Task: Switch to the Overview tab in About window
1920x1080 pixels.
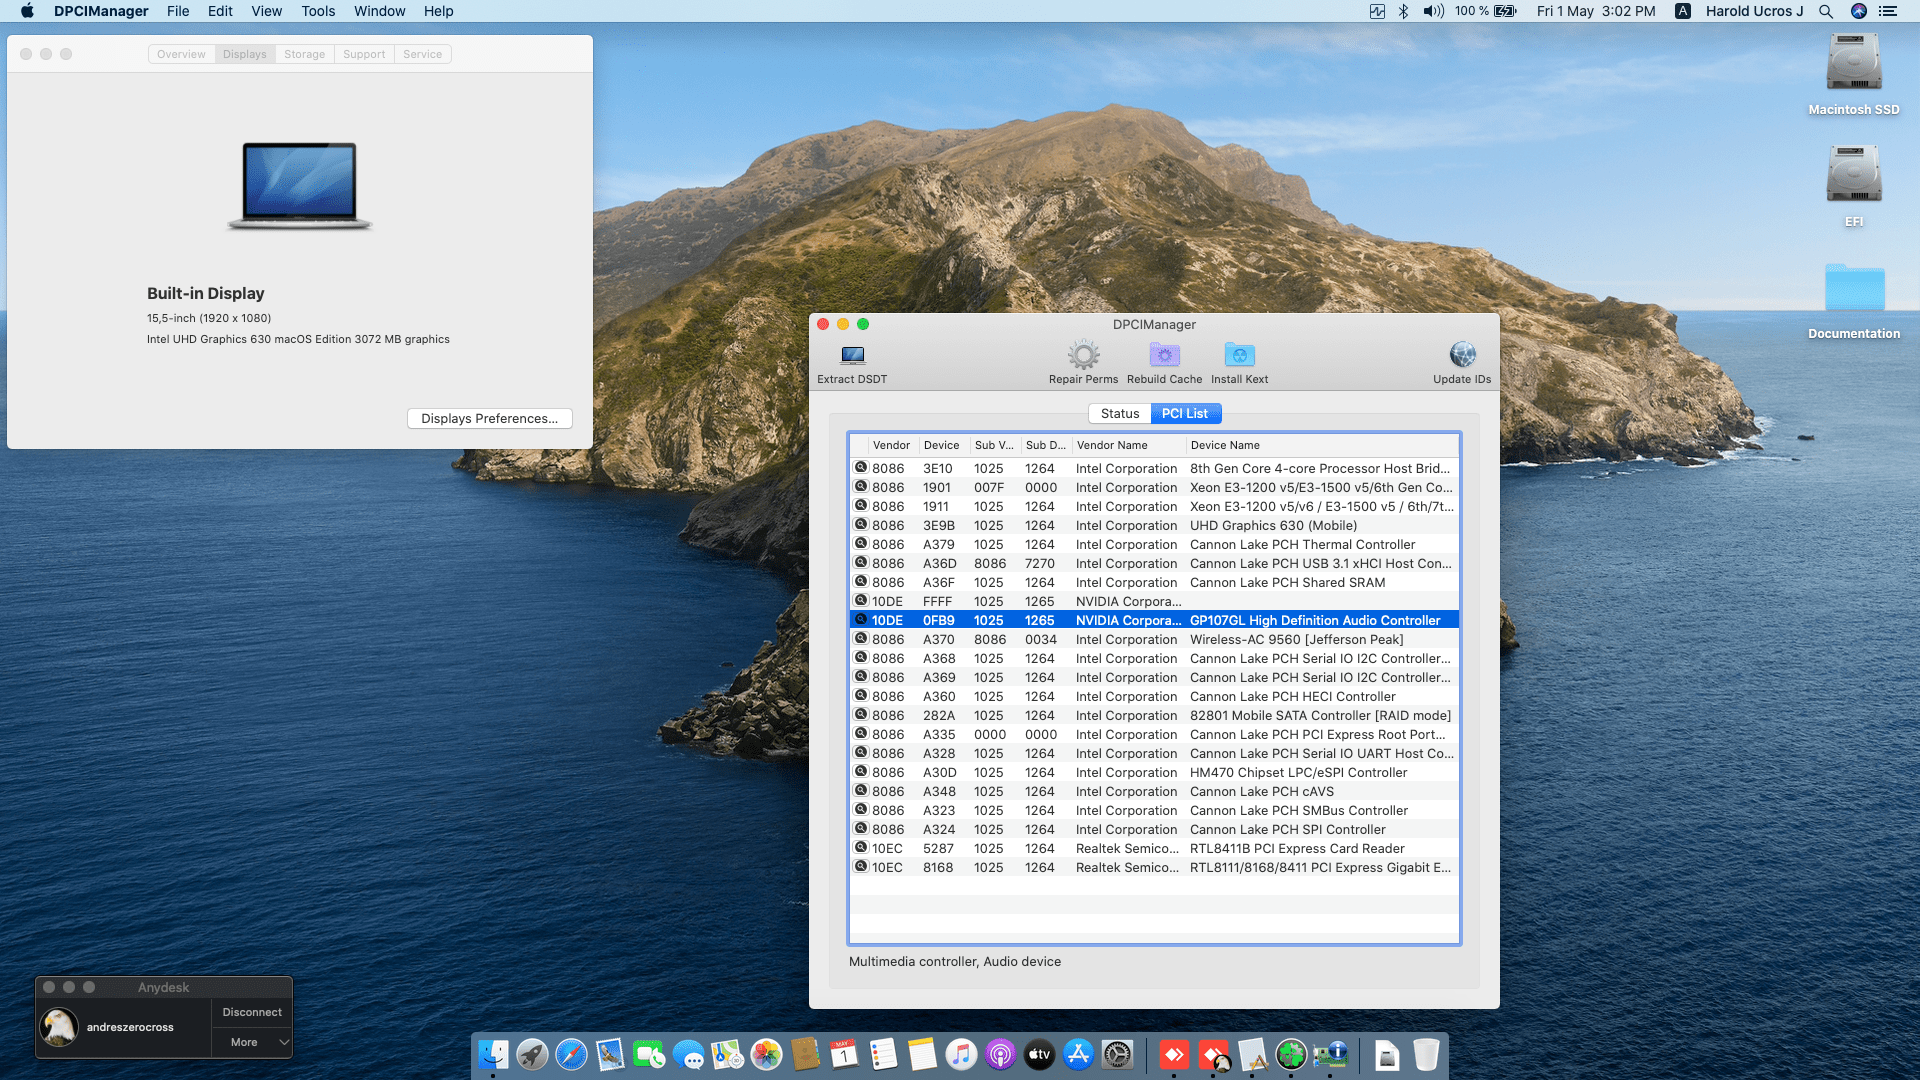Action: [181, 54]
